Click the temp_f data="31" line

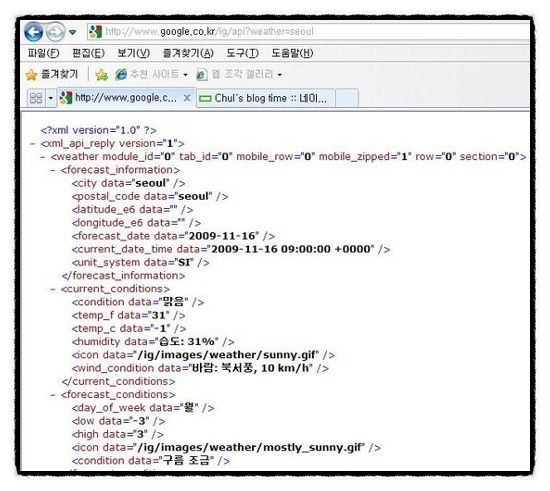pyautogui.click(x=128, y=316)
